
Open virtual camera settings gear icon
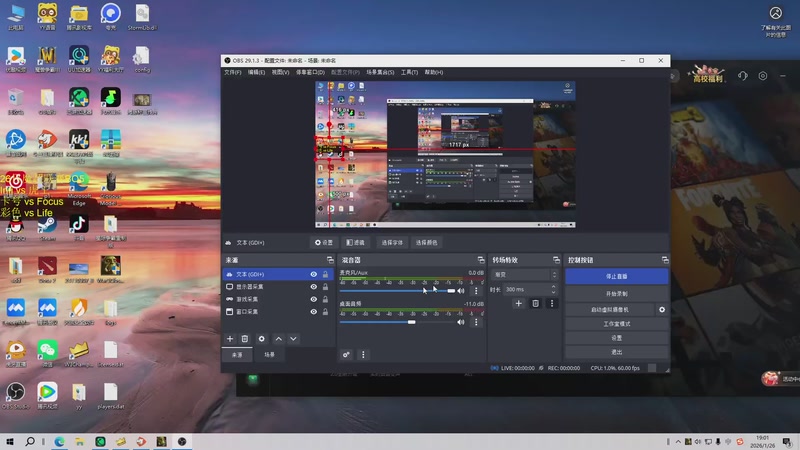[x=662, y=310]
